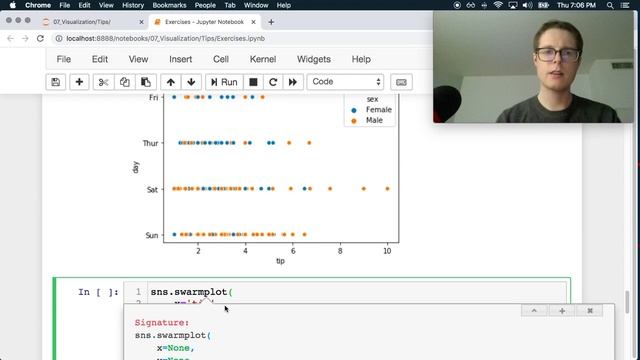The width and height of the screenshot is (640, 360).
Task: Open the Chrome app menu
Action: coord(38,5)
